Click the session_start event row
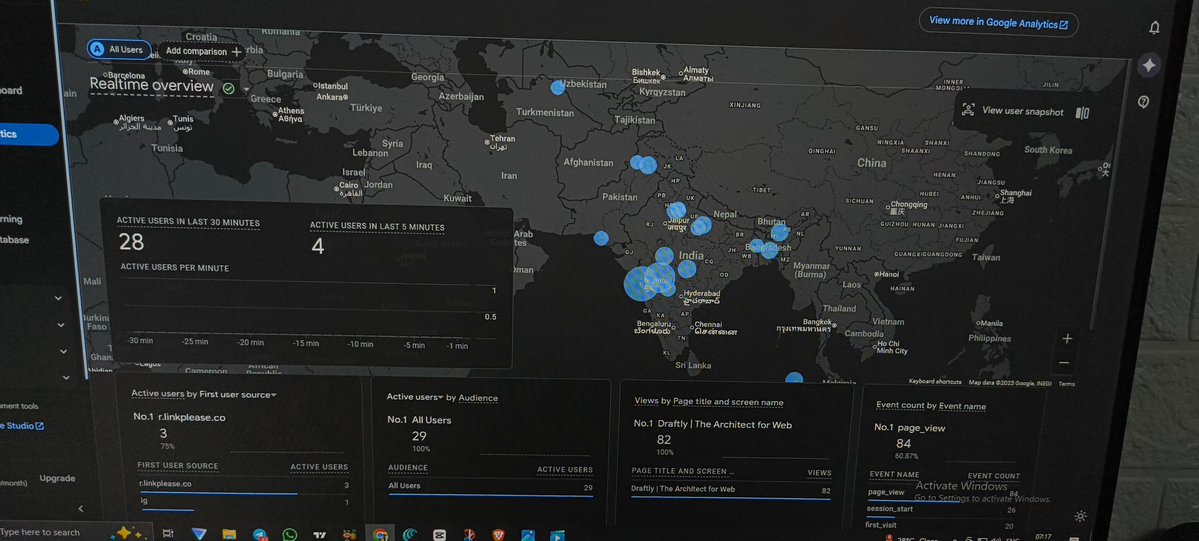This screenshot has width=1199, height=541. (942, 510)
